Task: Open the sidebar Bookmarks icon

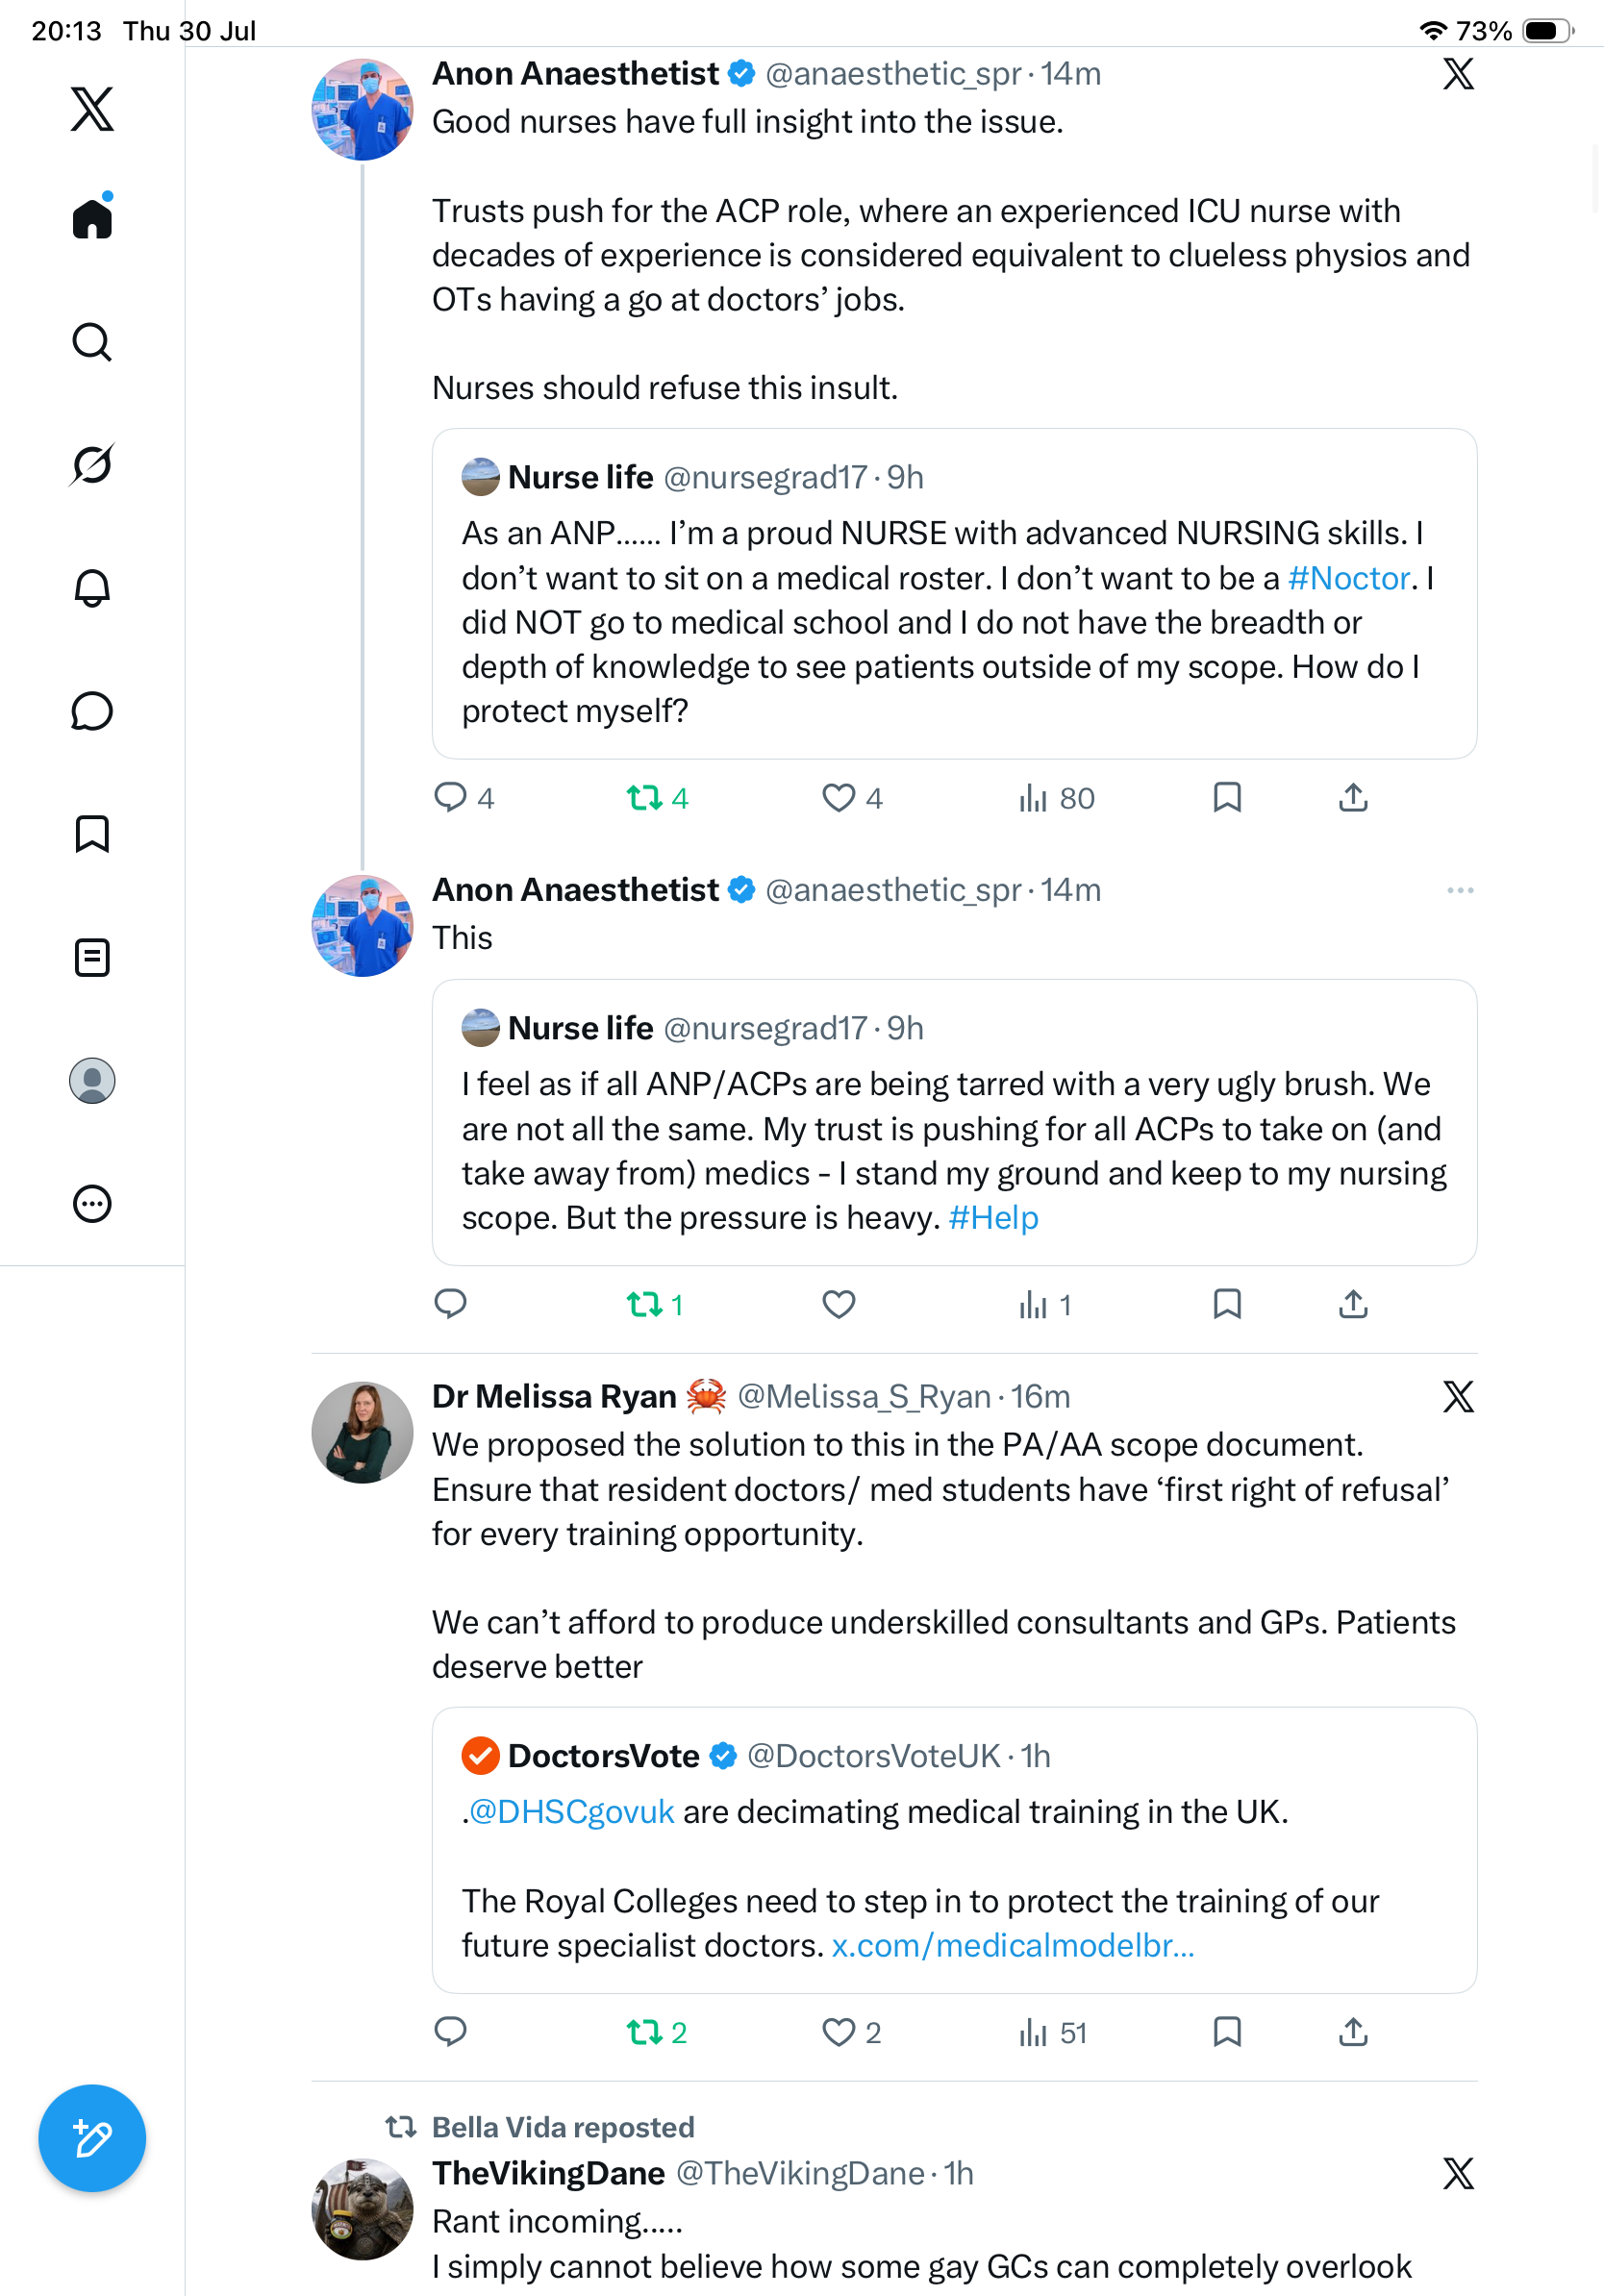Action: [x=92, y=834]
